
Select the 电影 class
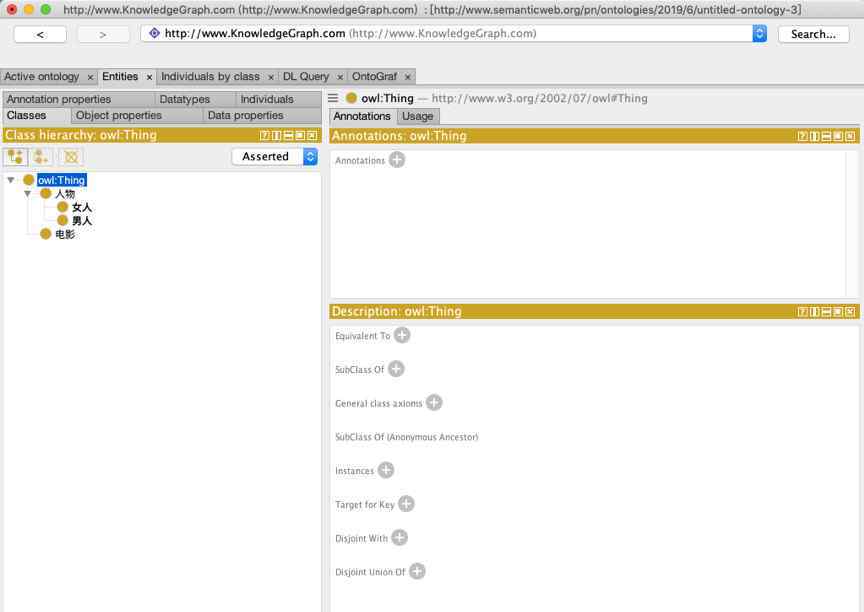coord(65,234)
